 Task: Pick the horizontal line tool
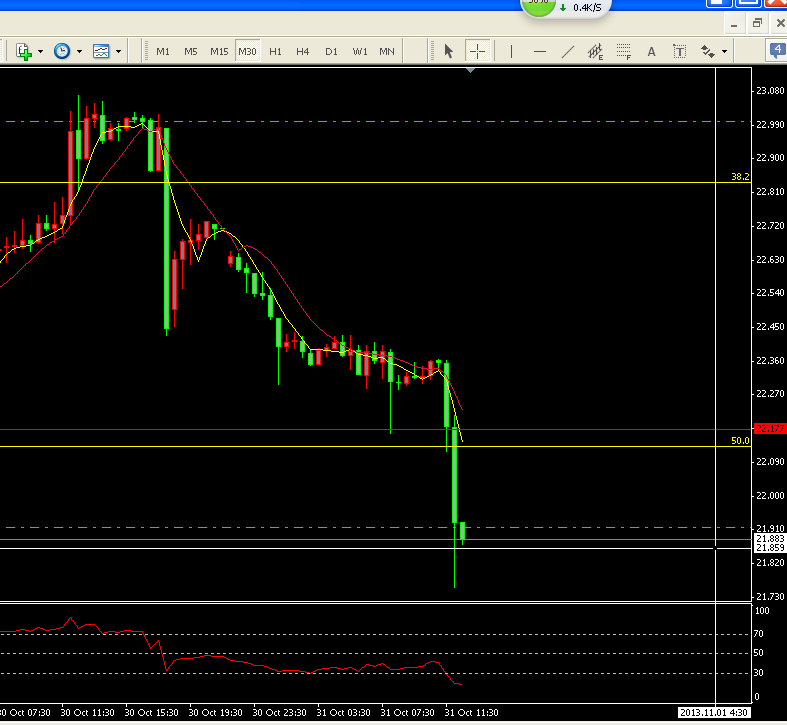tap(540, 51)
